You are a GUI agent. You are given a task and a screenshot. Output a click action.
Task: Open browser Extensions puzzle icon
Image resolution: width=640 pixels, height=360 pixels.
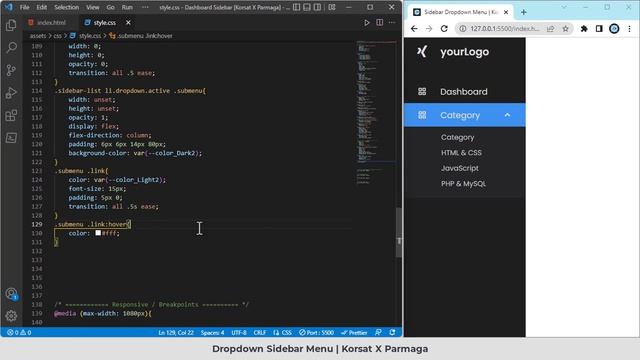coord(584,29)
